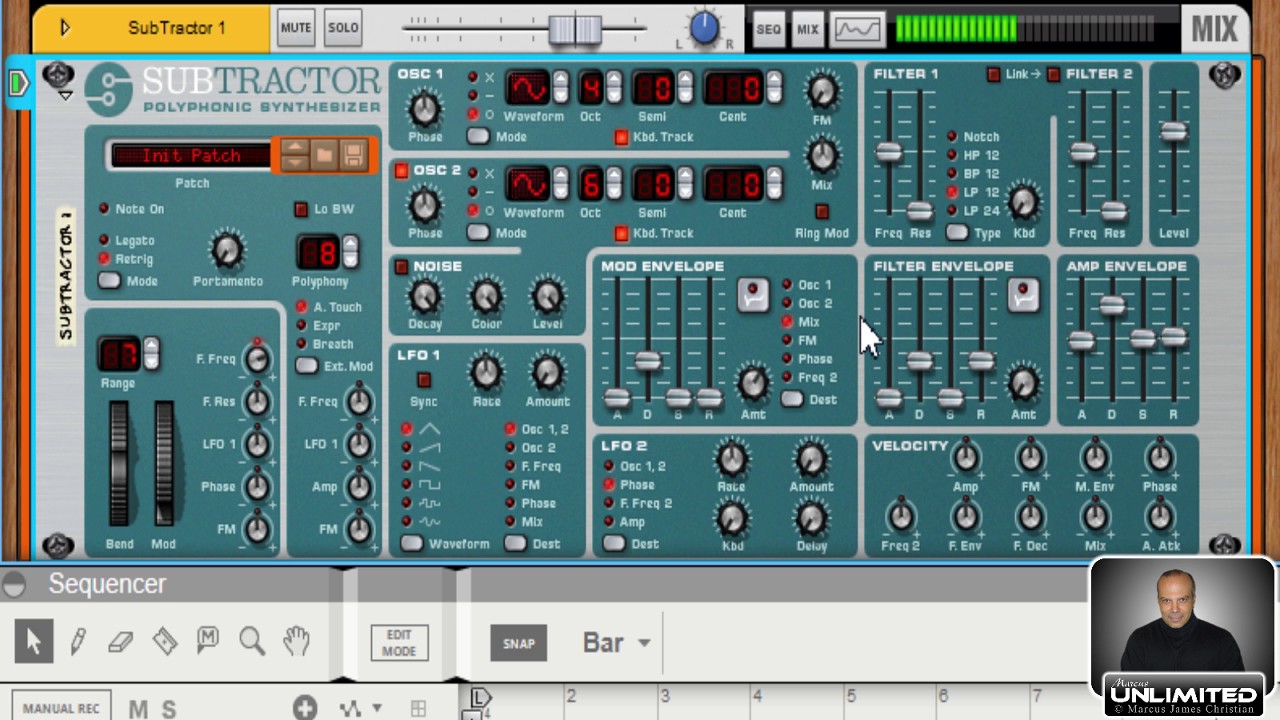This screenshot has width=1280, height=720.
Task: Enable Lo BW option
Action: coord(301,209)
